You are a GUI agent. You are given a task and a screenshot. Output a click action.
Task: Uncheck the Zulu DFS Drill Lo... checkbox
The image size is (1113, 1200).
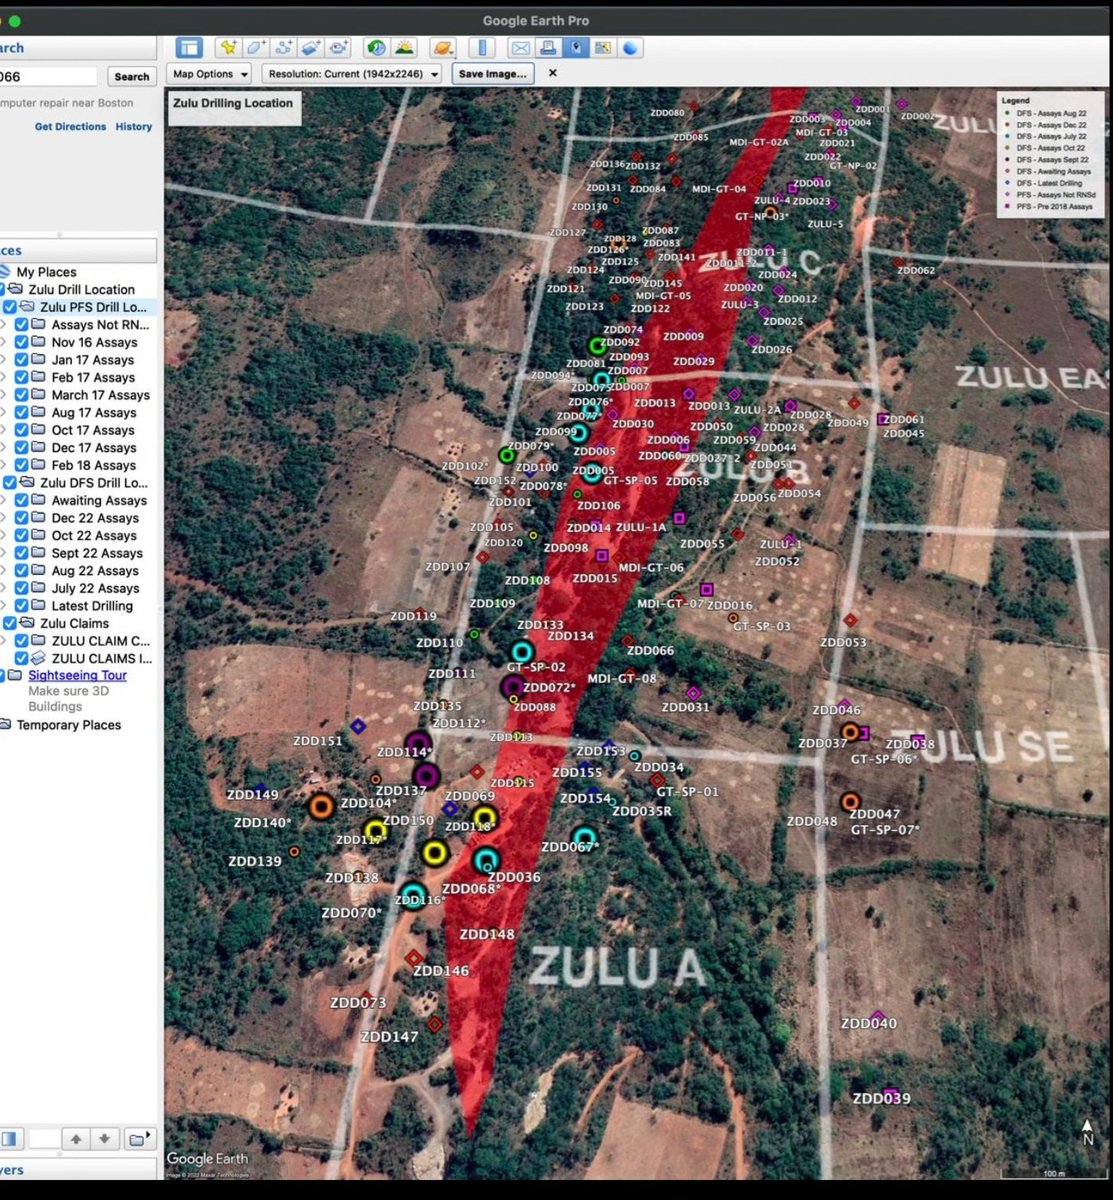click(x=10, y=483)
